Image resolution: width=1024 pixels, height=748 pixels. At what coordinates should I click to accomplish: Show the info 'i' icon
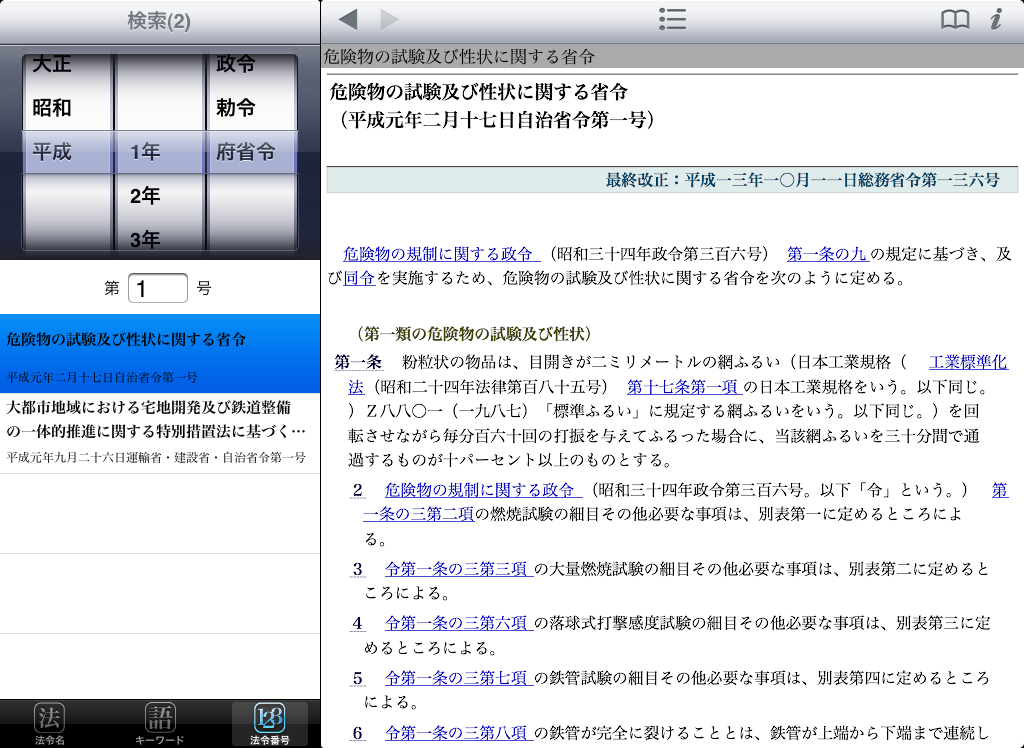point(995,20)
